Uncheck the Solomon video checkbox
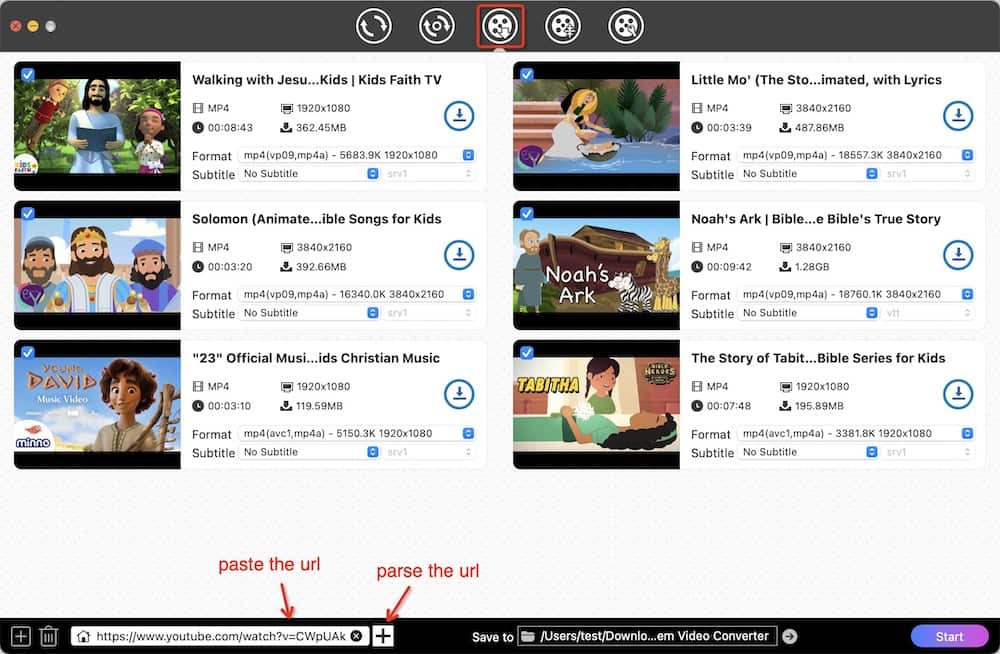The height and width of the screenshot is (654, 1000). (27, 213)
